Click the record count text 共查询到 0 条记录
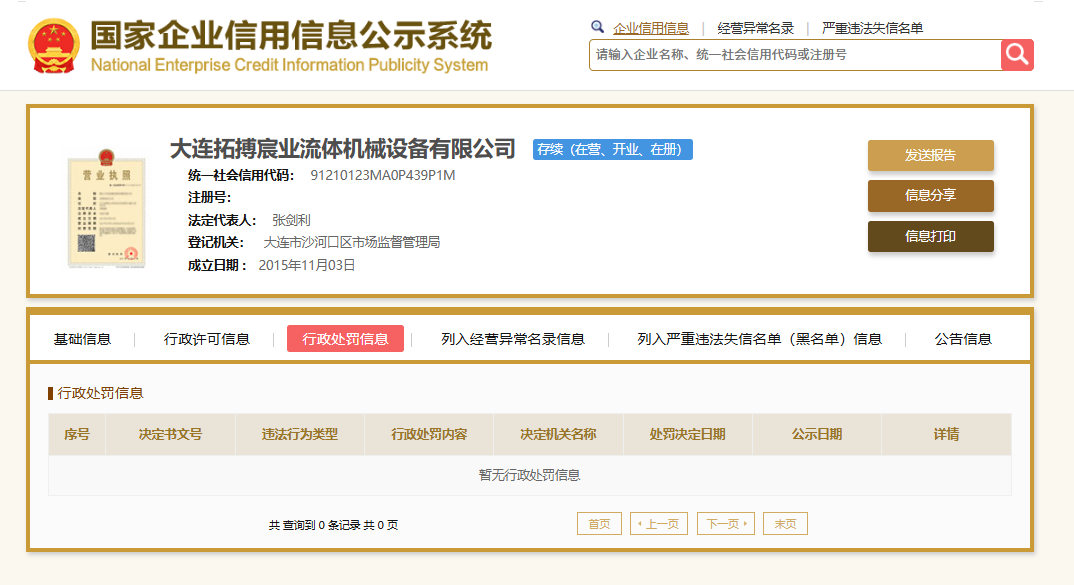Image resolution: width=1074 pixels, height=585 pixels. (x=314, y=525)
